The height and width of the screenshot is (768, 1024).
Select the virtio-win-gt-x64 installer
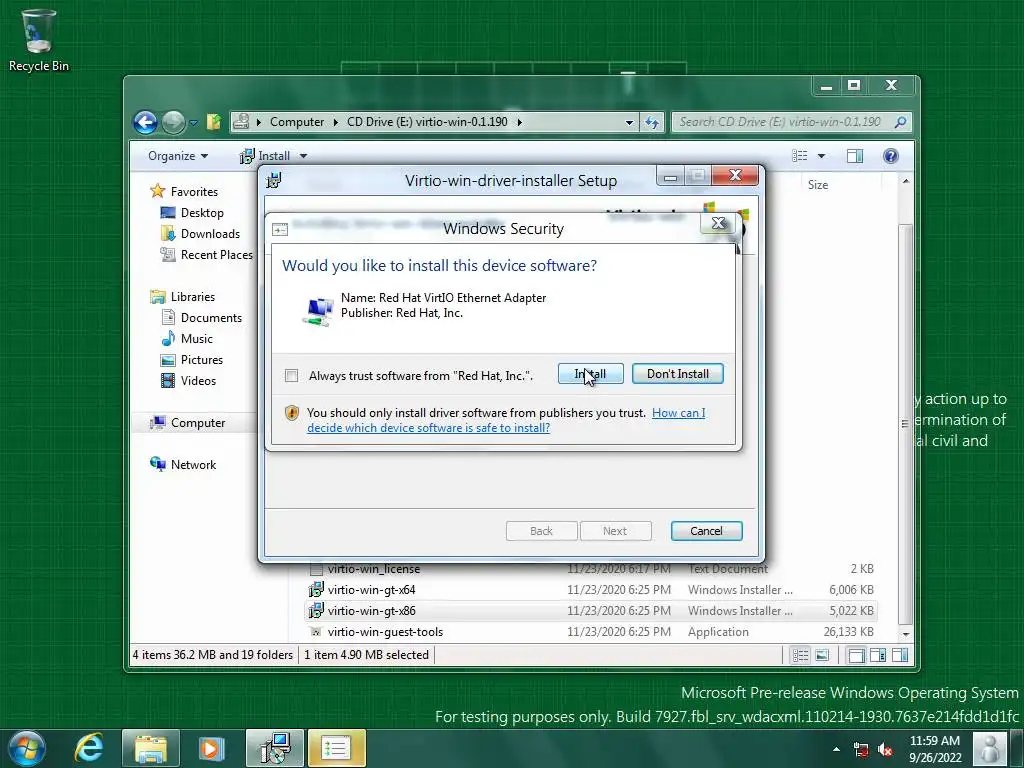tap(372, 590)
